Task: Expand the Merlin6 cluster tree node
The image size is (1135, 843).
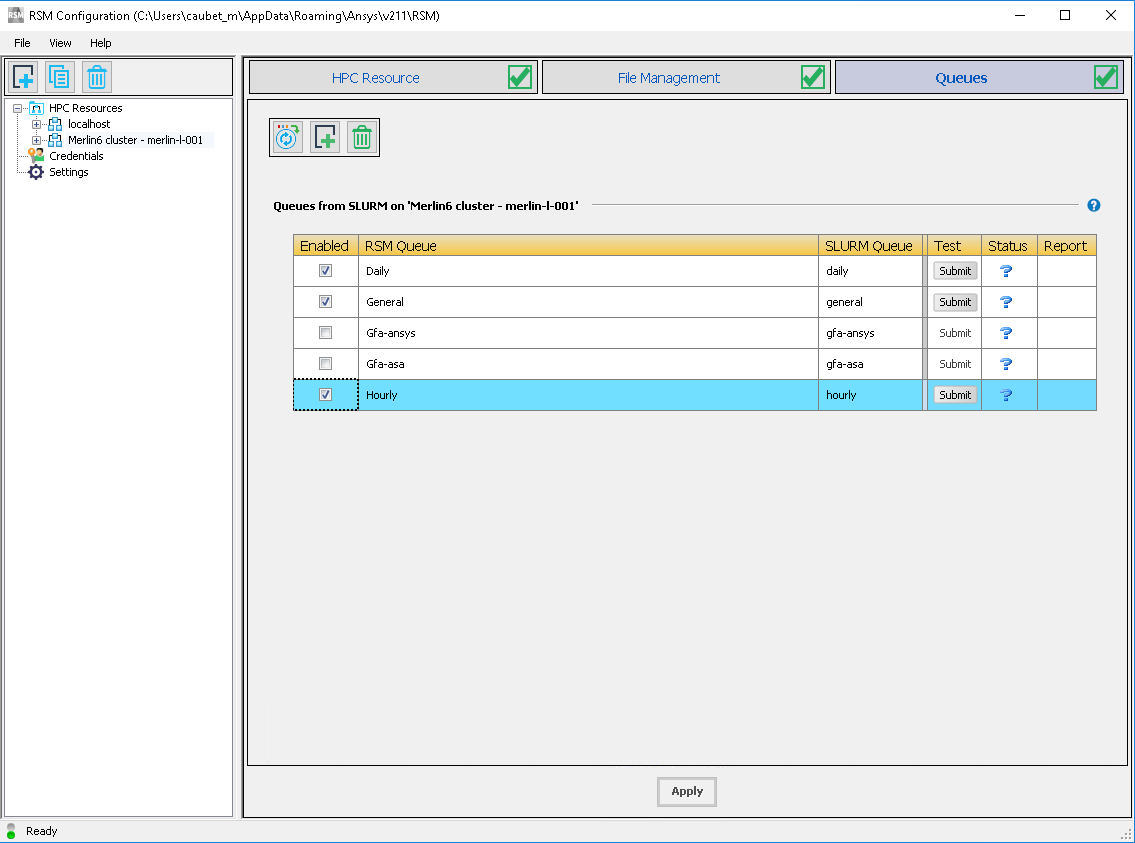Action: pyautogui.click(x=37, y=140)
